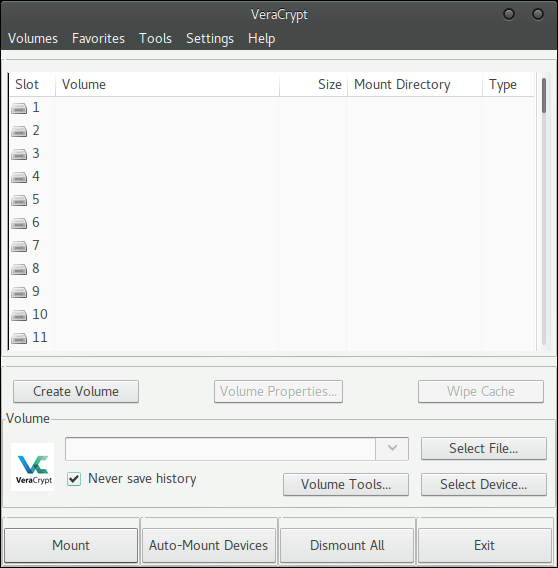Viewport: 558px width, 568px height.
Task: Select the drive icon for slot 6
Action: (19, 224)
